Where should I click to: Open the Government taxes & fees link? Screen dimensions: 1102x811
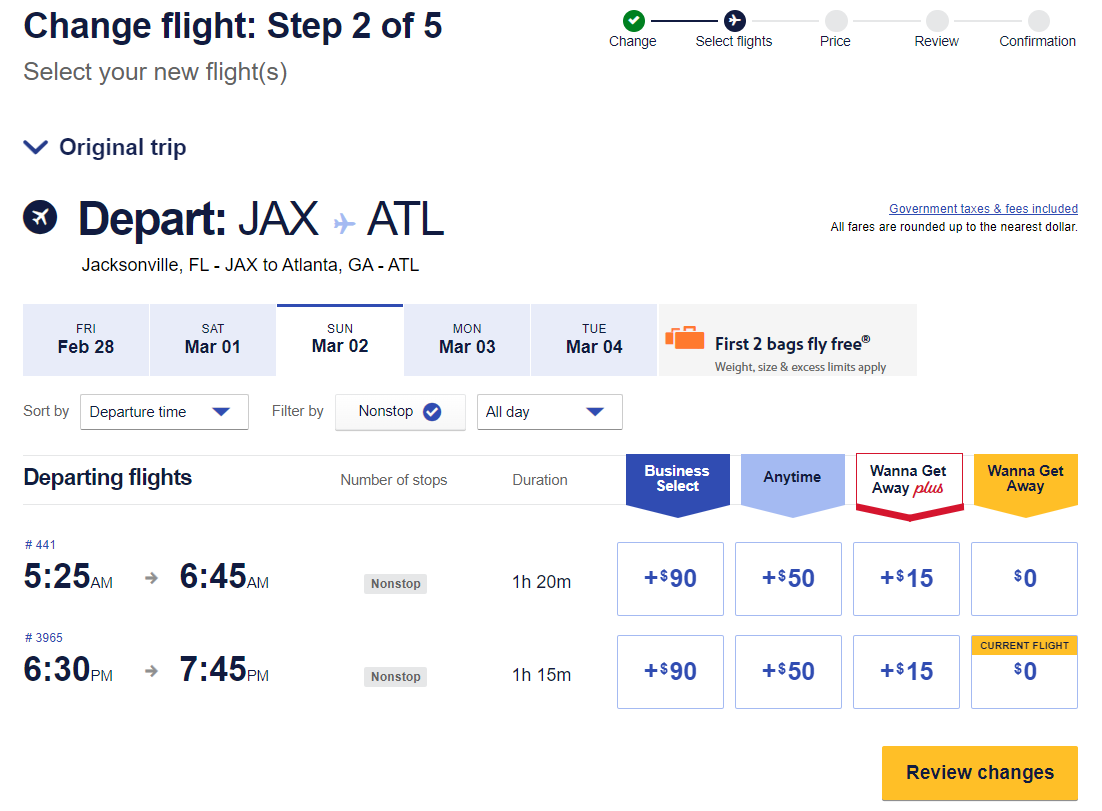click(983, 208)
